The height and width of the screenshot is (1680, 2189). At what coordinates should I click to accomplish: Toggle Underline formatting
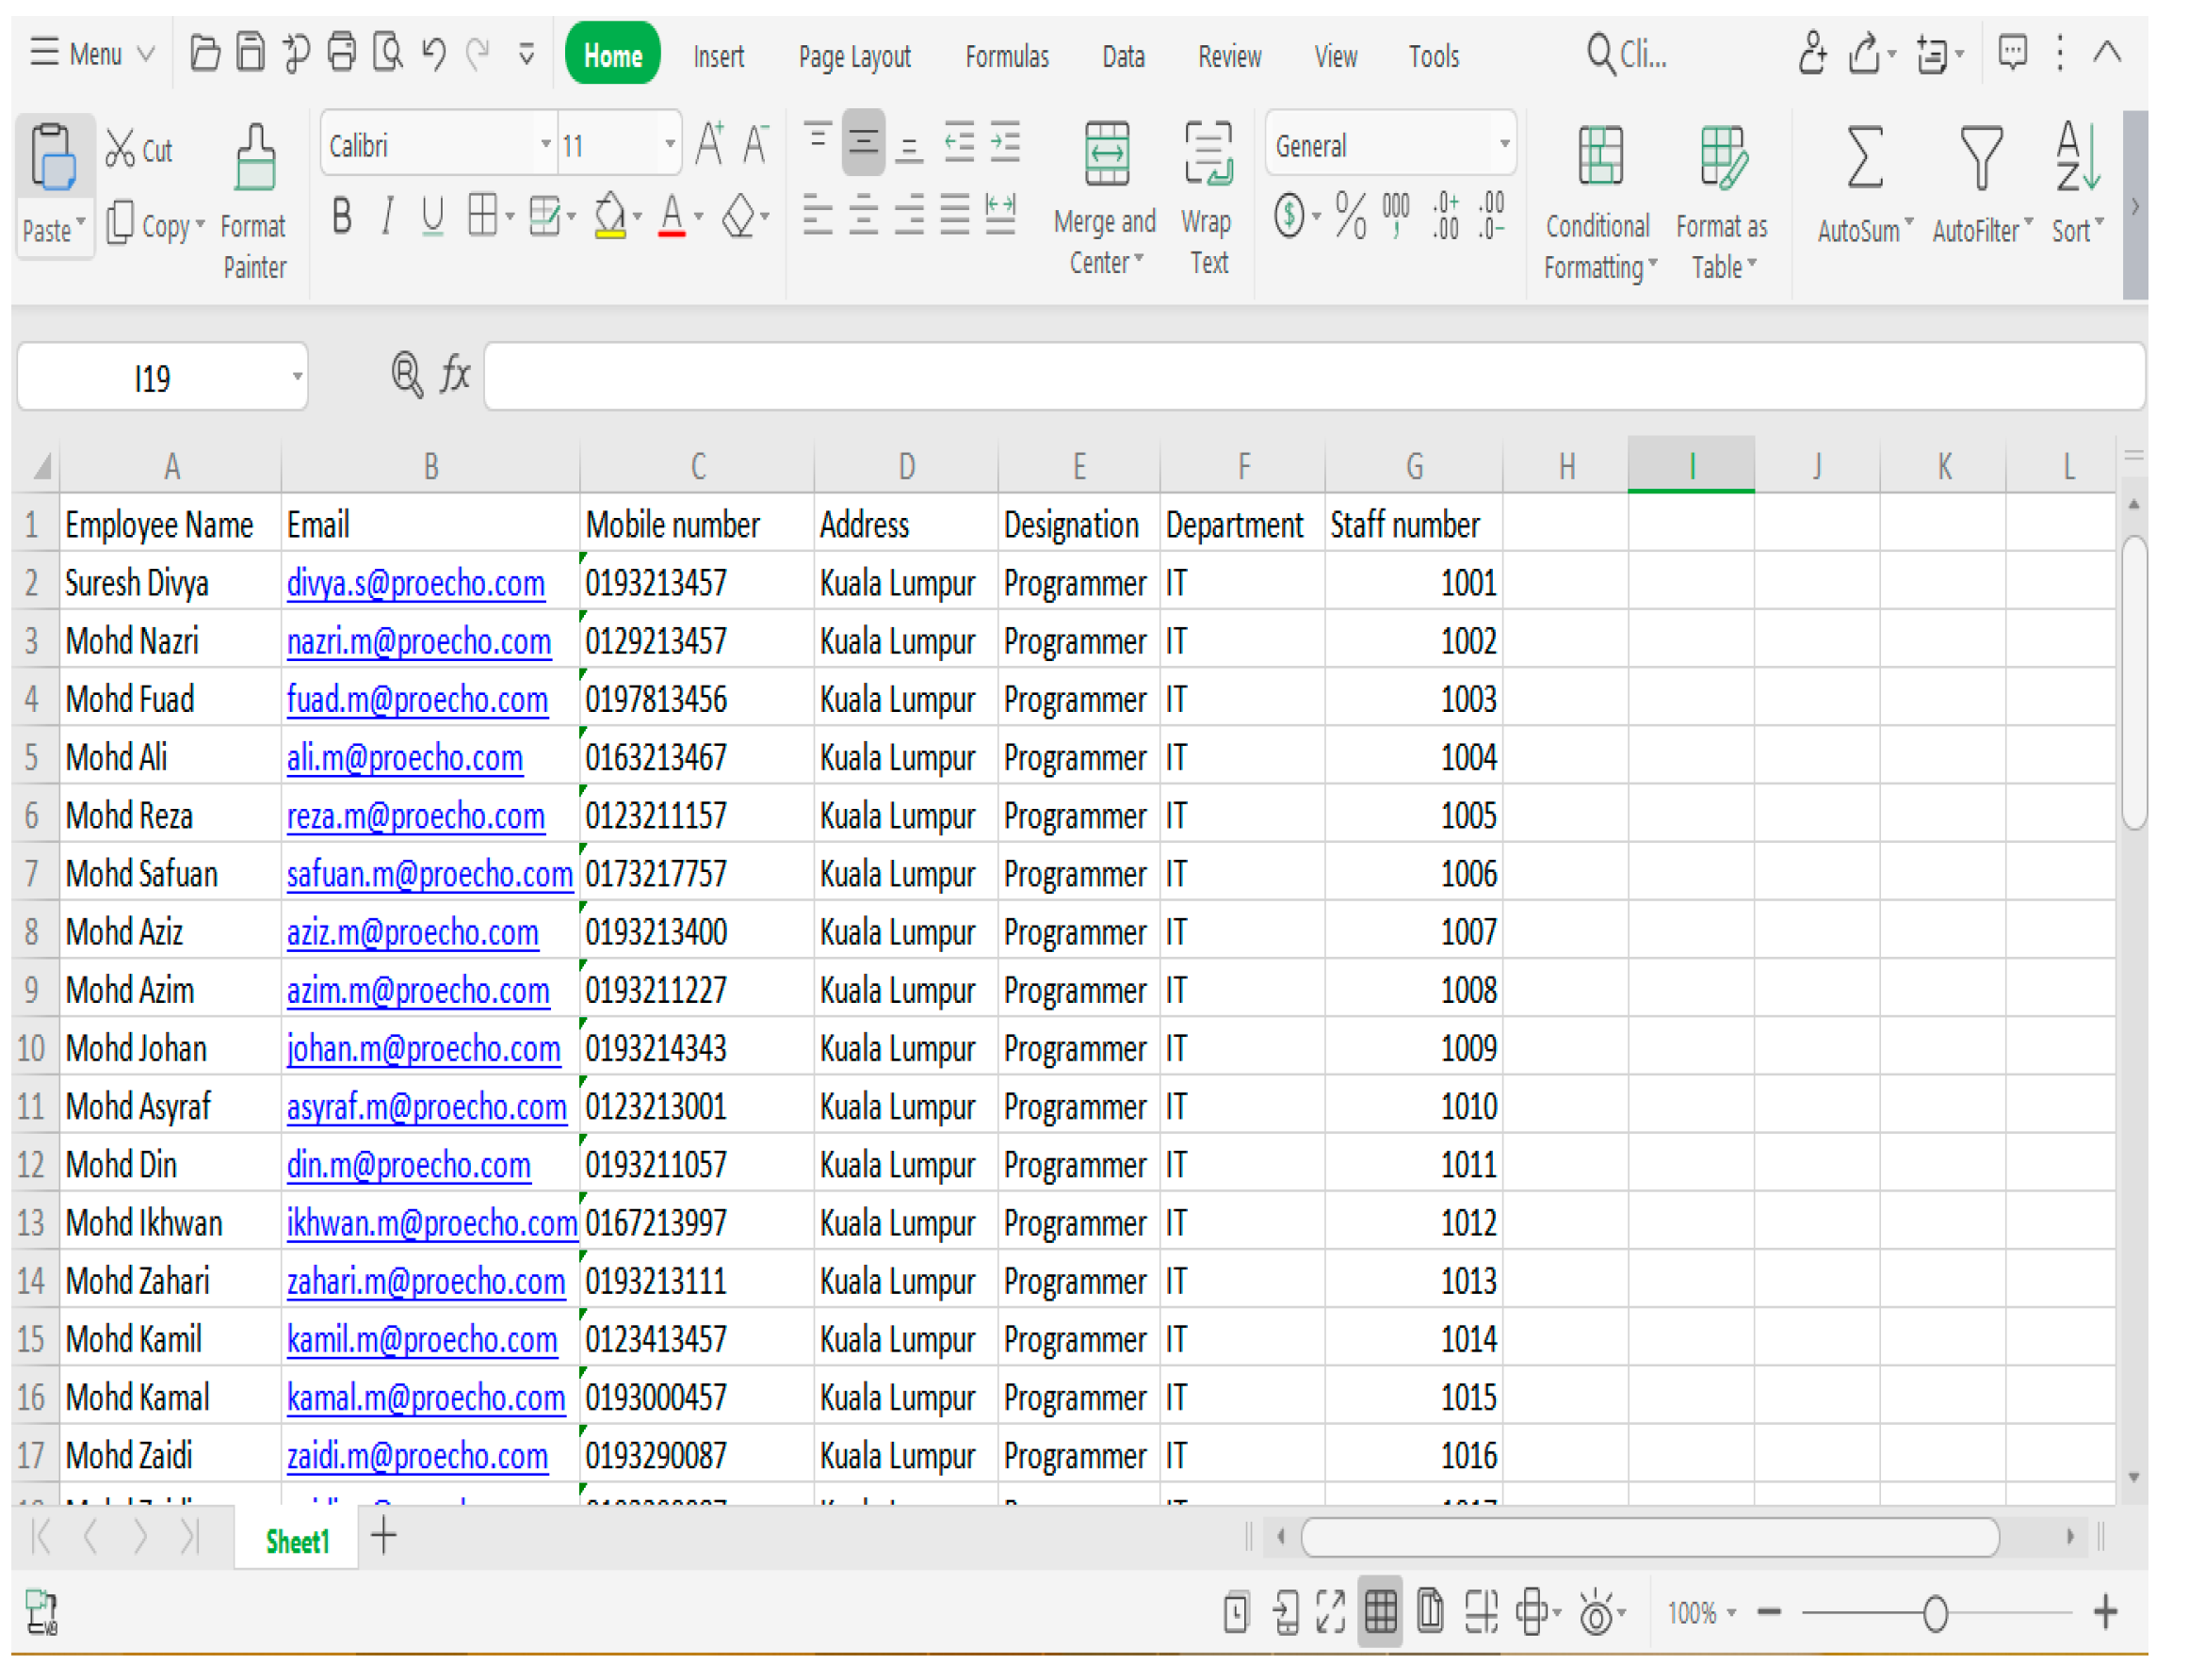(432, 216)
